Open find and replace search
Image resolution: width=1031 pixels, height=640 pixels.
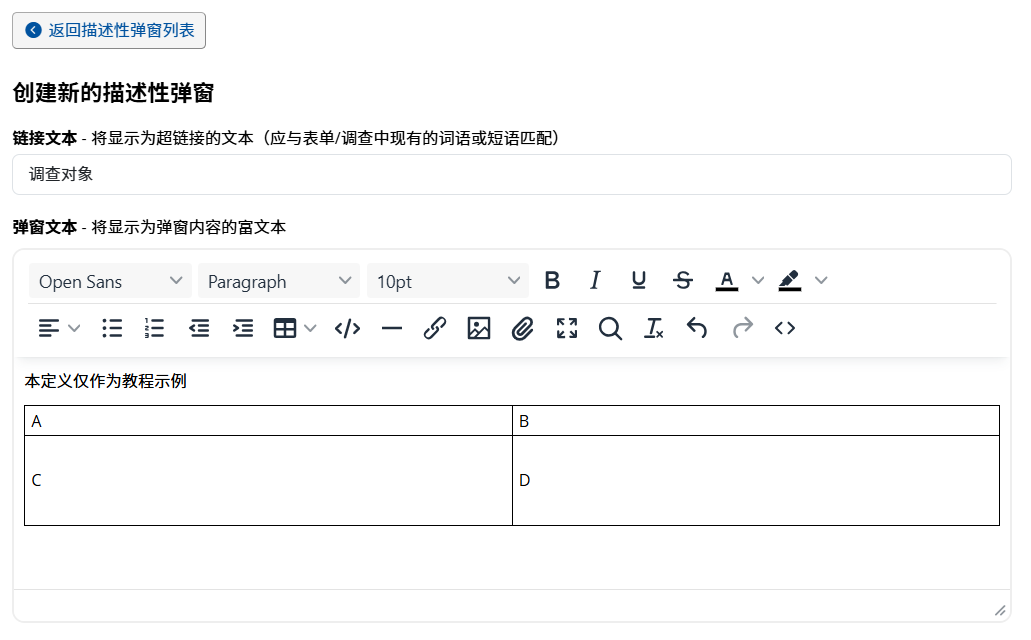(x=610, y=328)
